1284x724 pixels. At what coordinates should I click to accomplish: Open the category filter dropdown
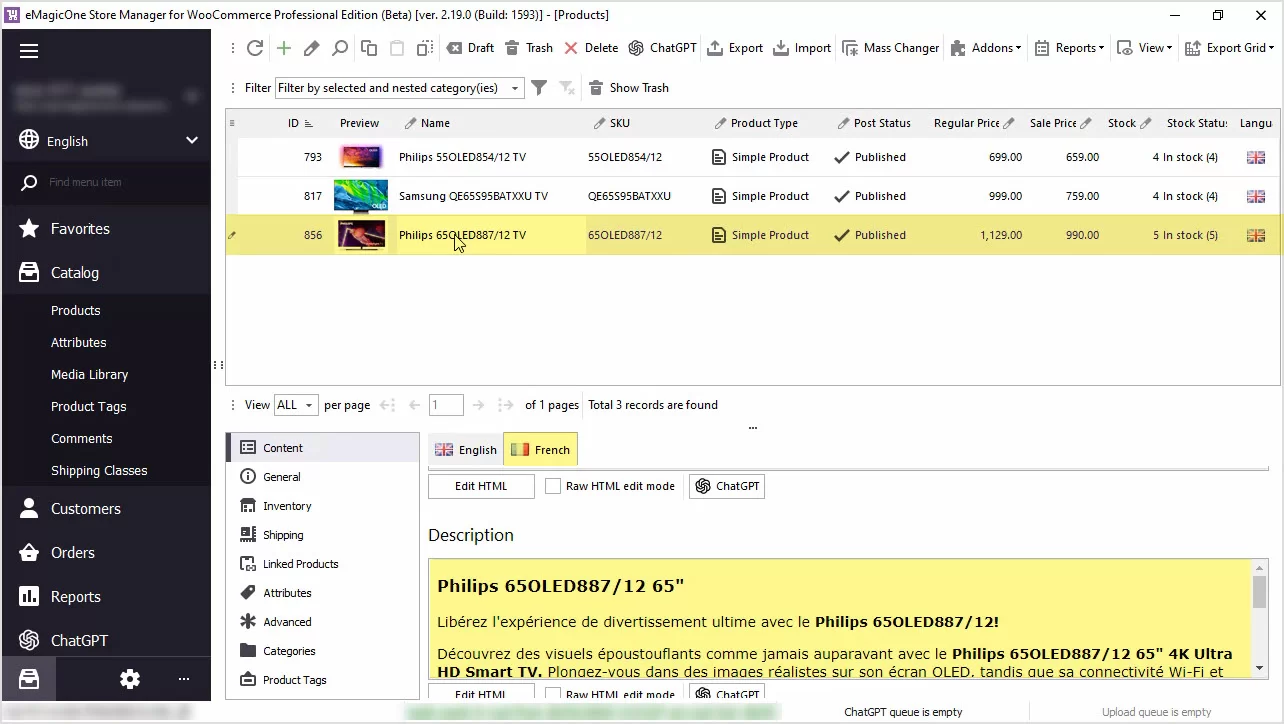[514, 88]
